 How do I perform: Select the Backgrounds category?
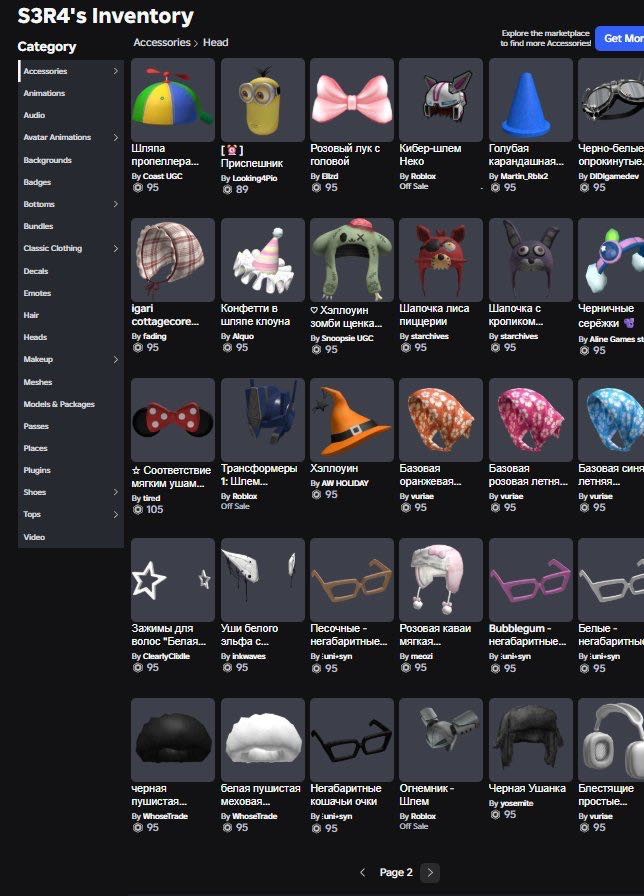click(47, 160)
